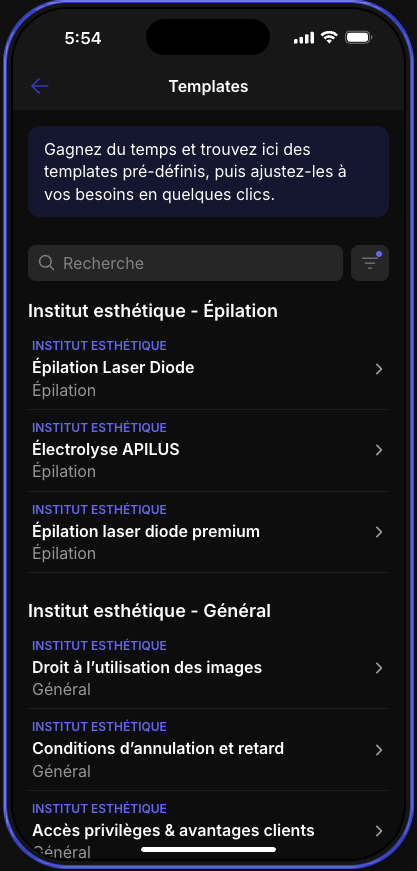Expand chevron for Épilation Laser Diode
This screenshot has height=871, width=417.
(x=379, y=369)
